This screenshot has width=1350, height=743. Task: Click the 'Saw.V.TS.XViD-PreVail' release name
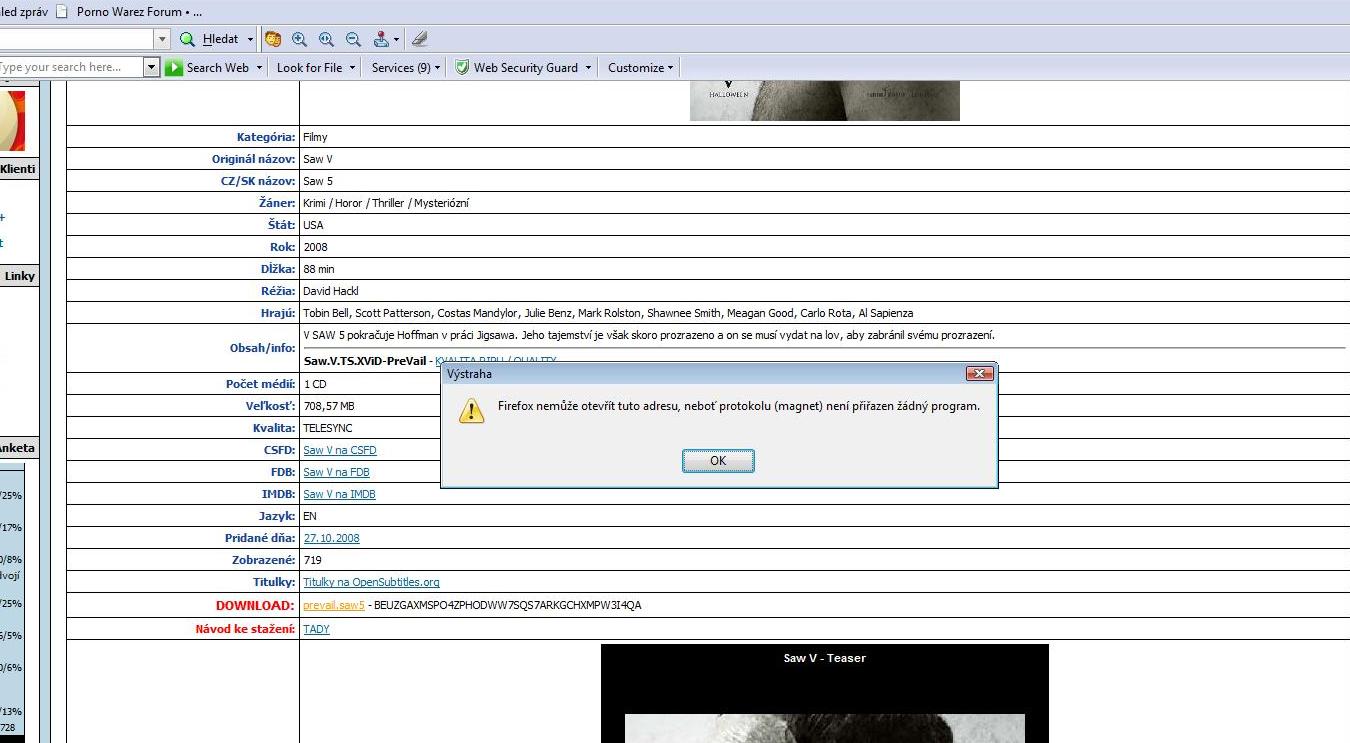pos(365,361)
